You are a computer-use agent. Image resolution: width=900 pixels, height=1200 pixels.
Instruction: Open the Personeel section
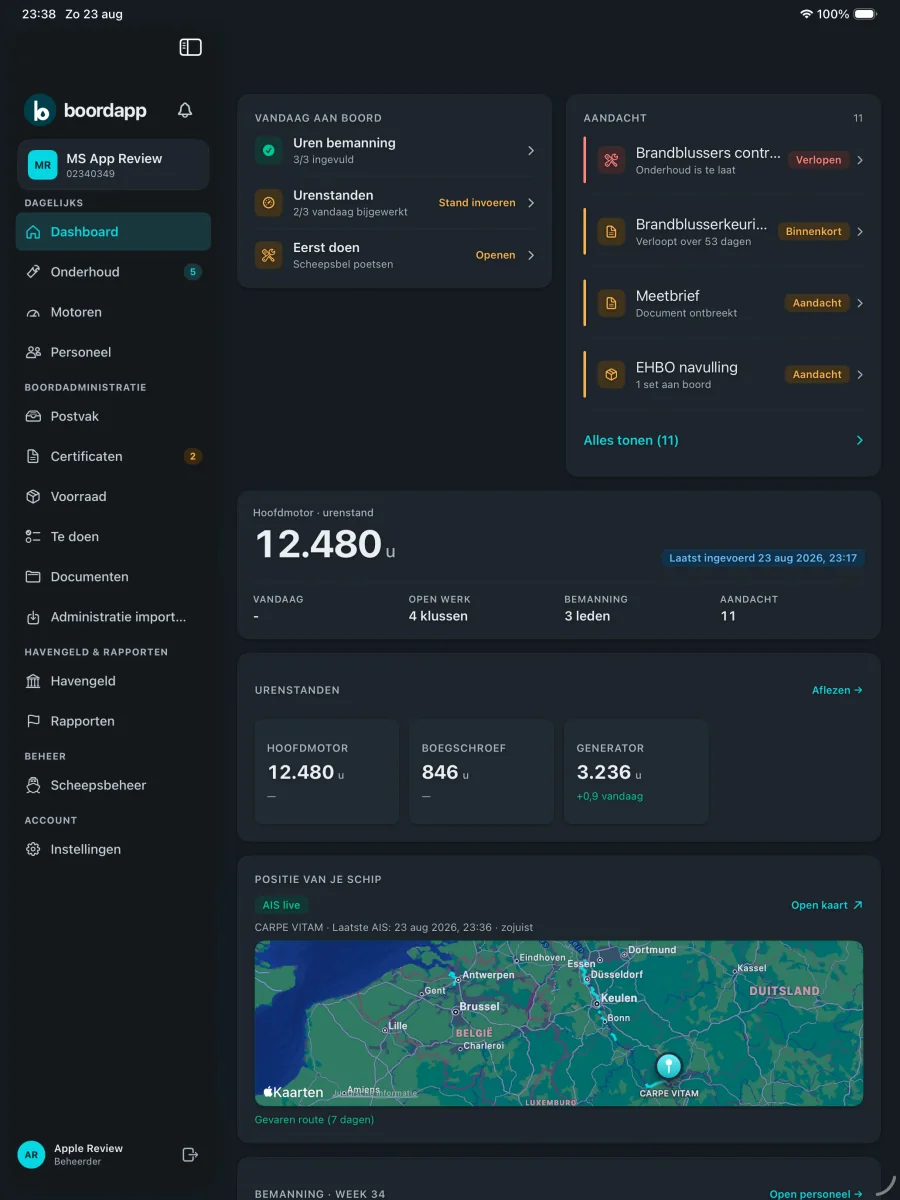113,352
